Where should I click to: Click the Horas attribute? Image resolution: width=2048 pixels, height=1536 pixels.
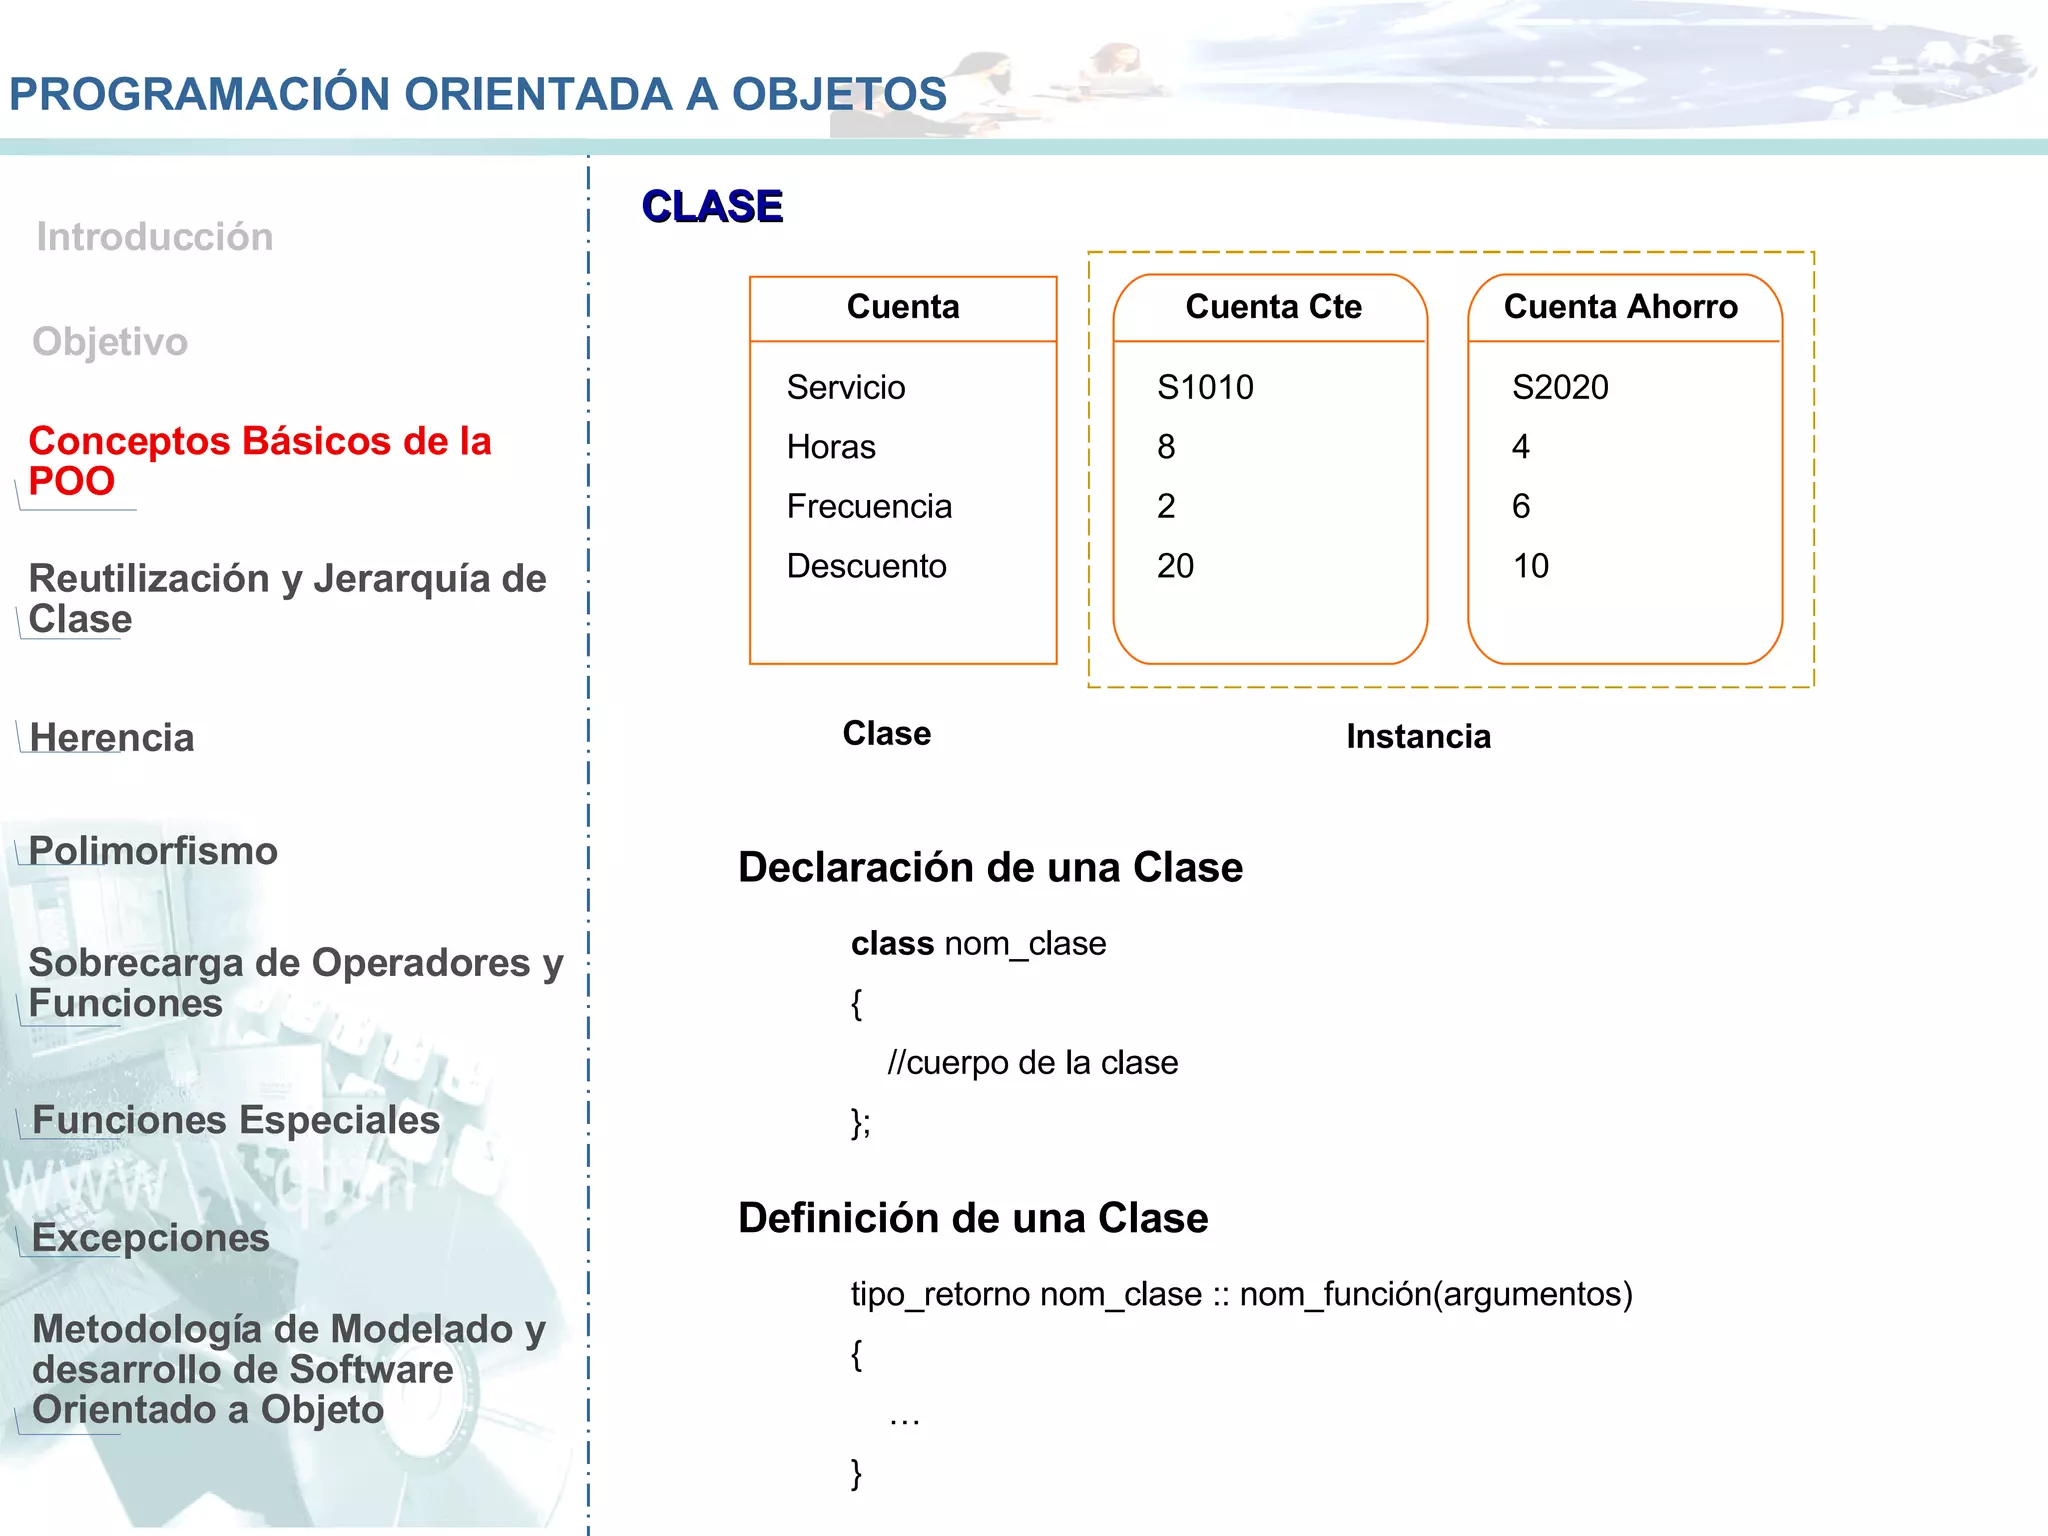(x=831, y=447)
